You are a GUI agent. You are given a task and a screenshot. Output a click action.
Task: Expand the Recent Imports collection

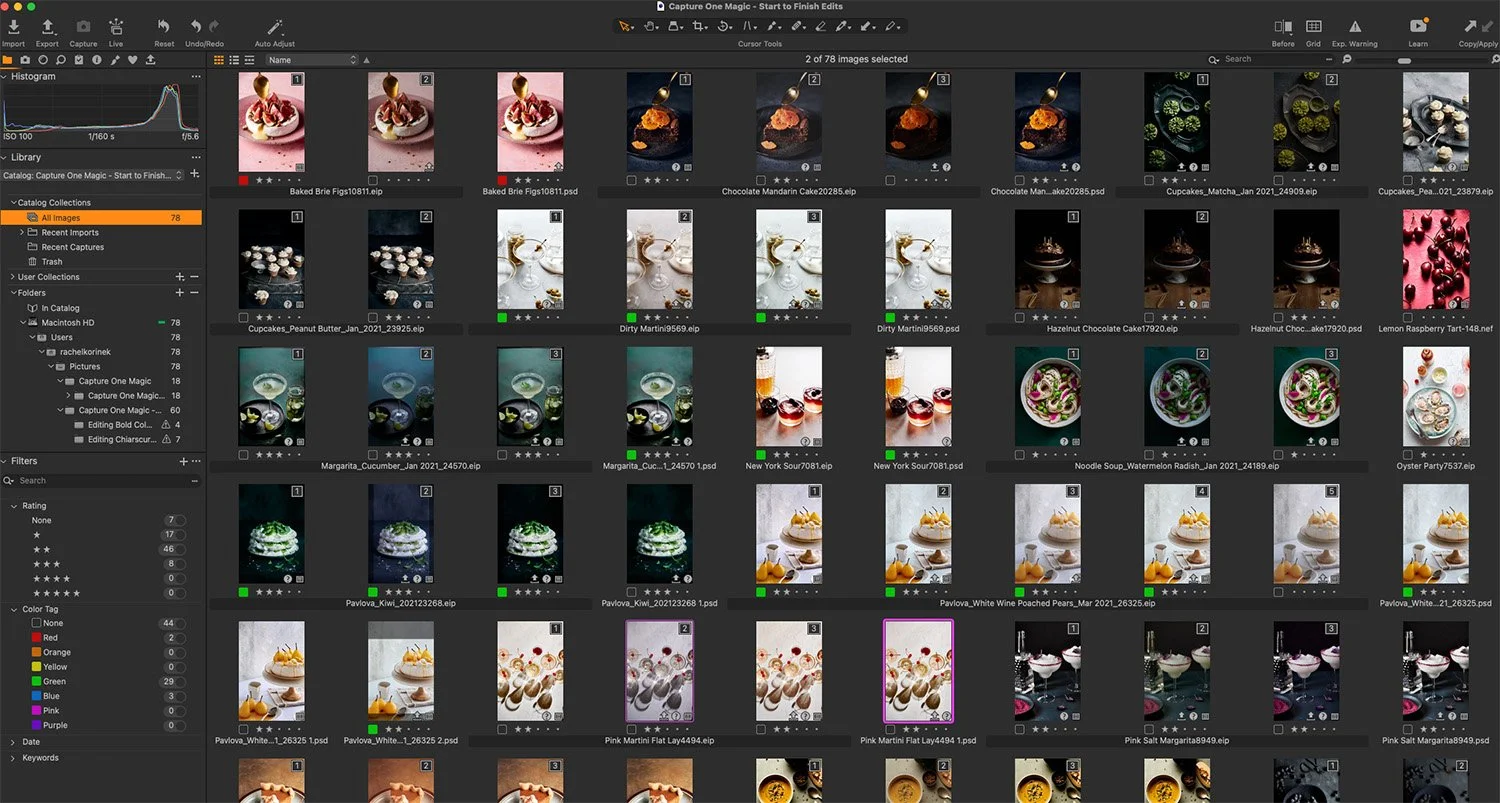[21, 232]
